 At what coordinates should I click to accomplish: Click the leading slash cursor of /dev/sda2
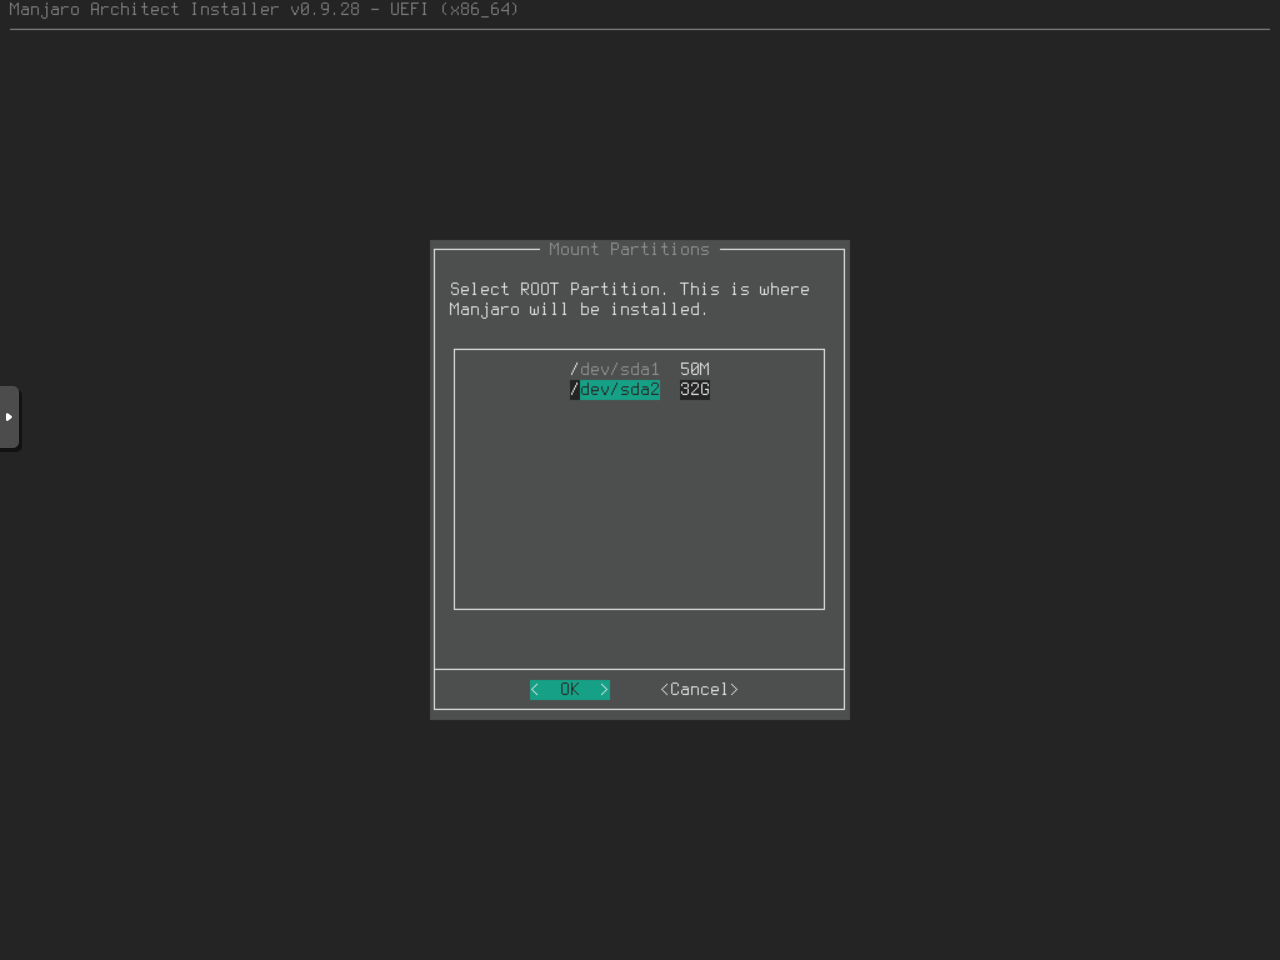(x=574, y=389)
